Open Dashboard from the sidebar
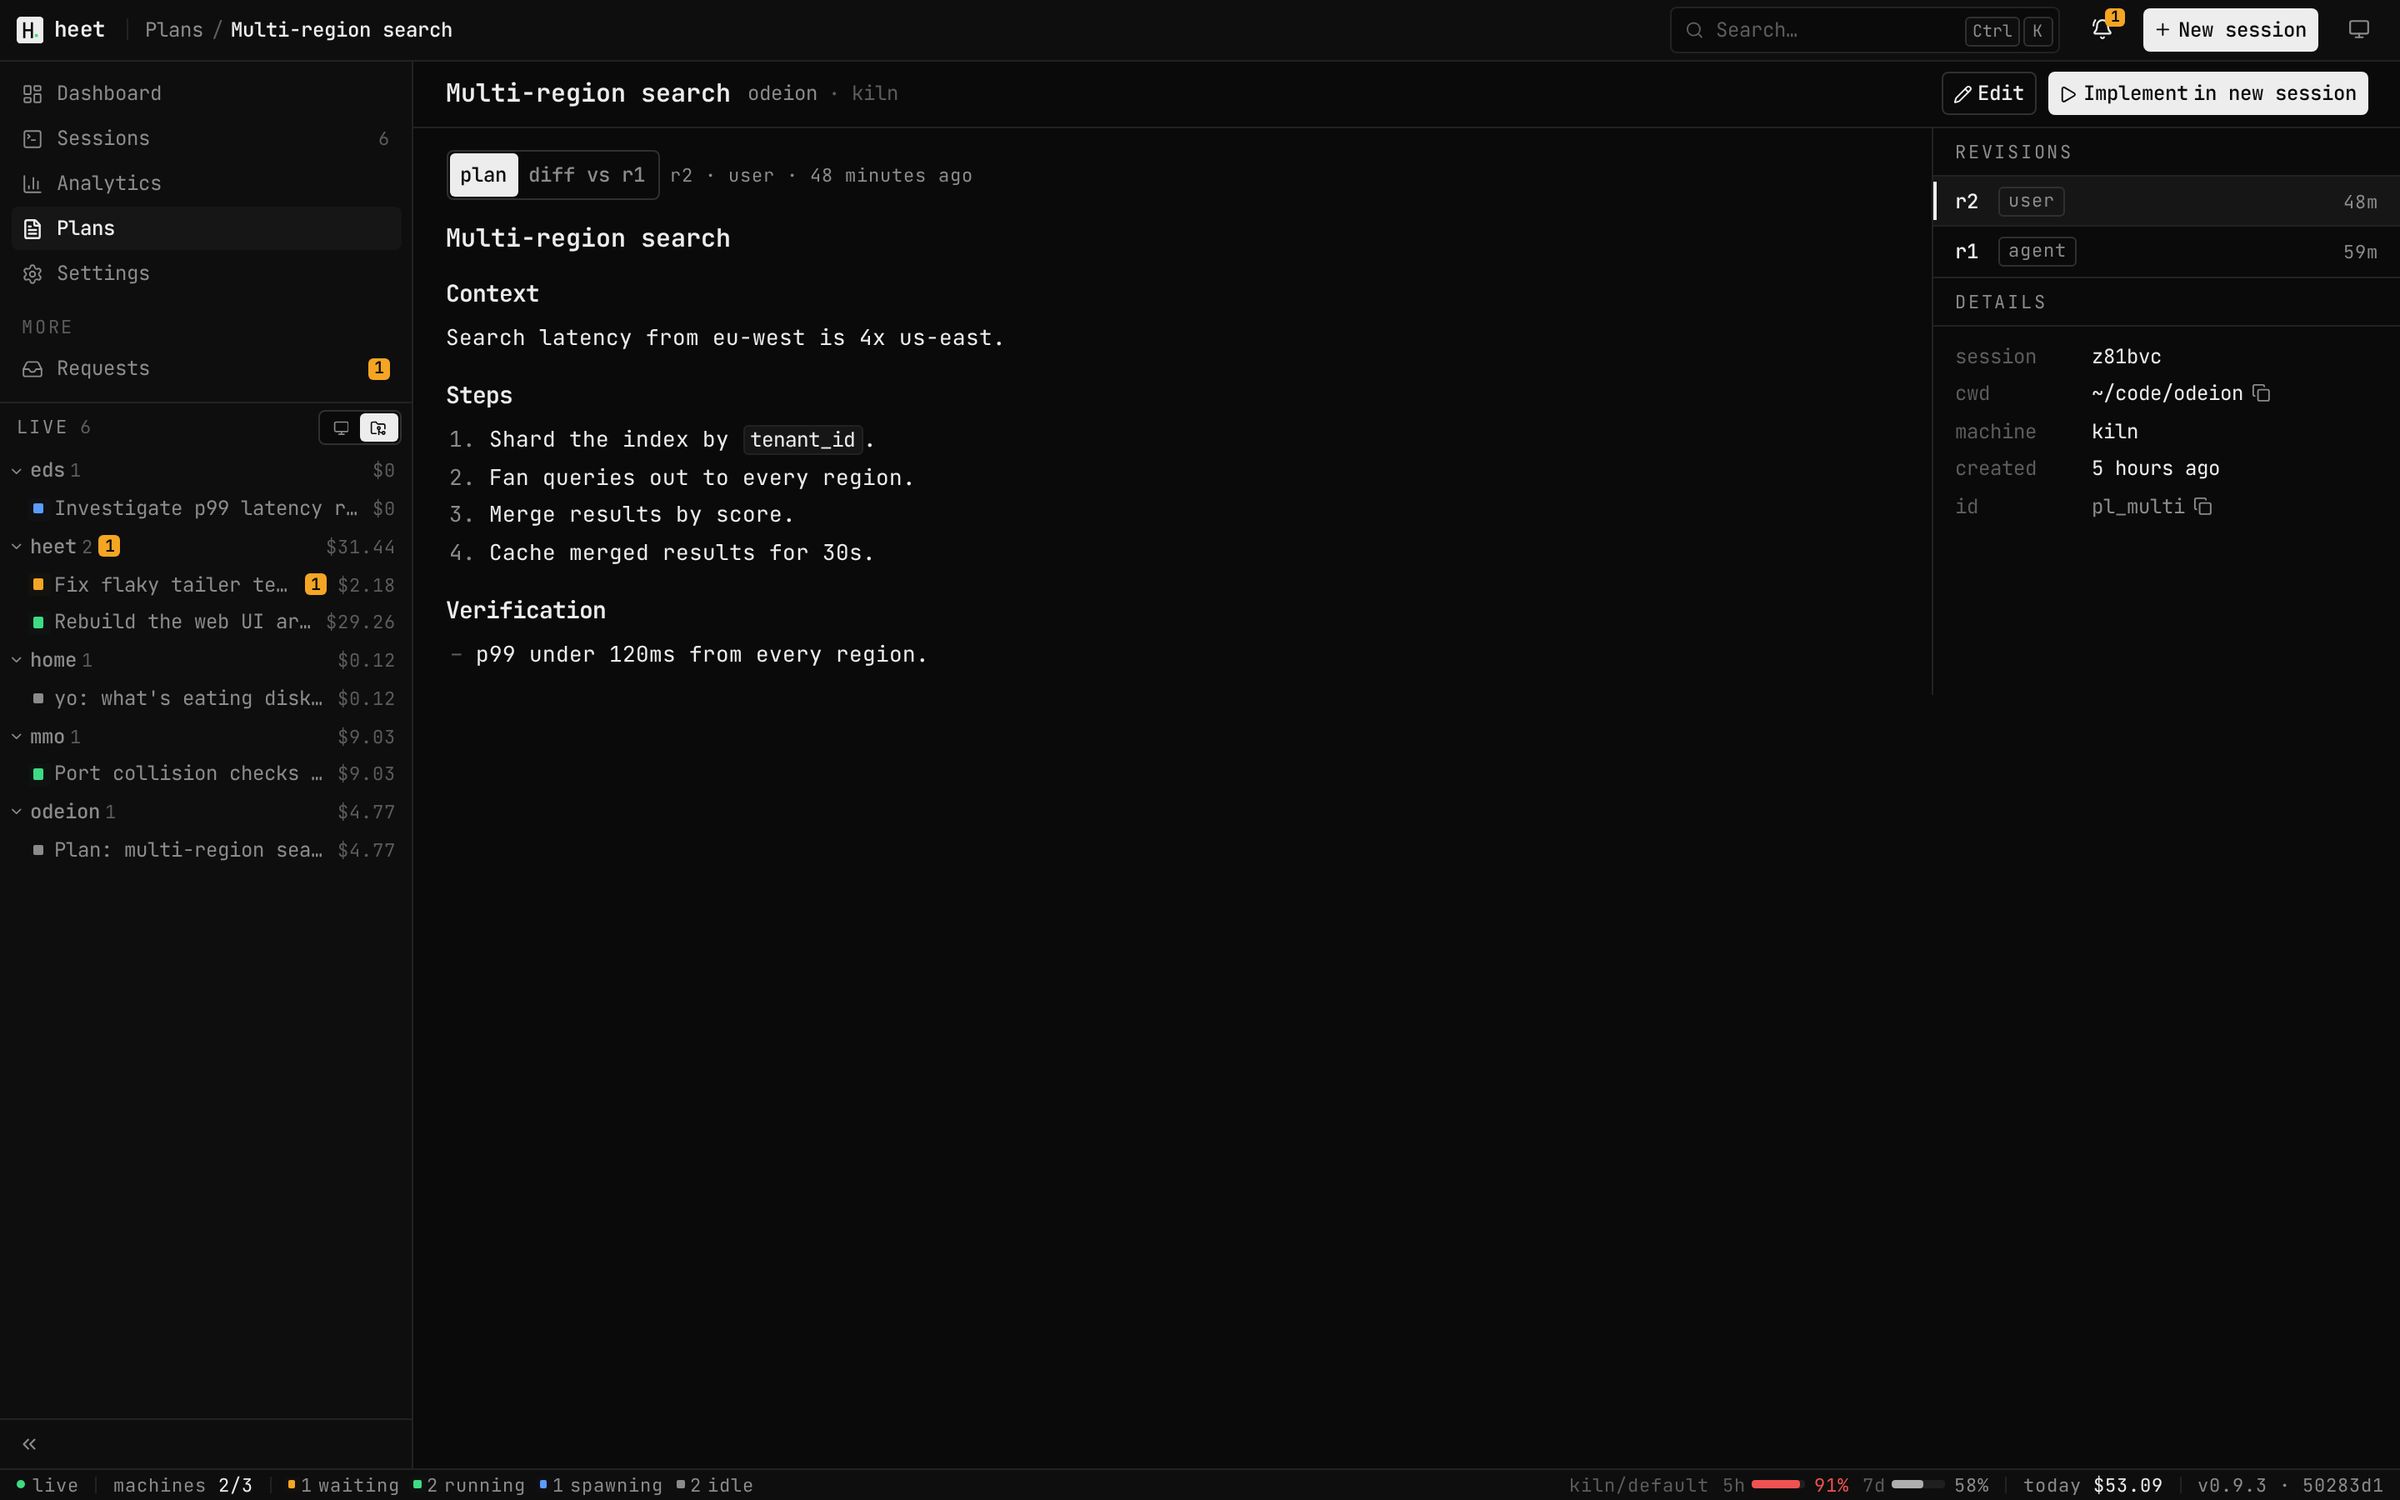The height and width of the screenshot is (1500, 2400). click(x=206, y=93)
